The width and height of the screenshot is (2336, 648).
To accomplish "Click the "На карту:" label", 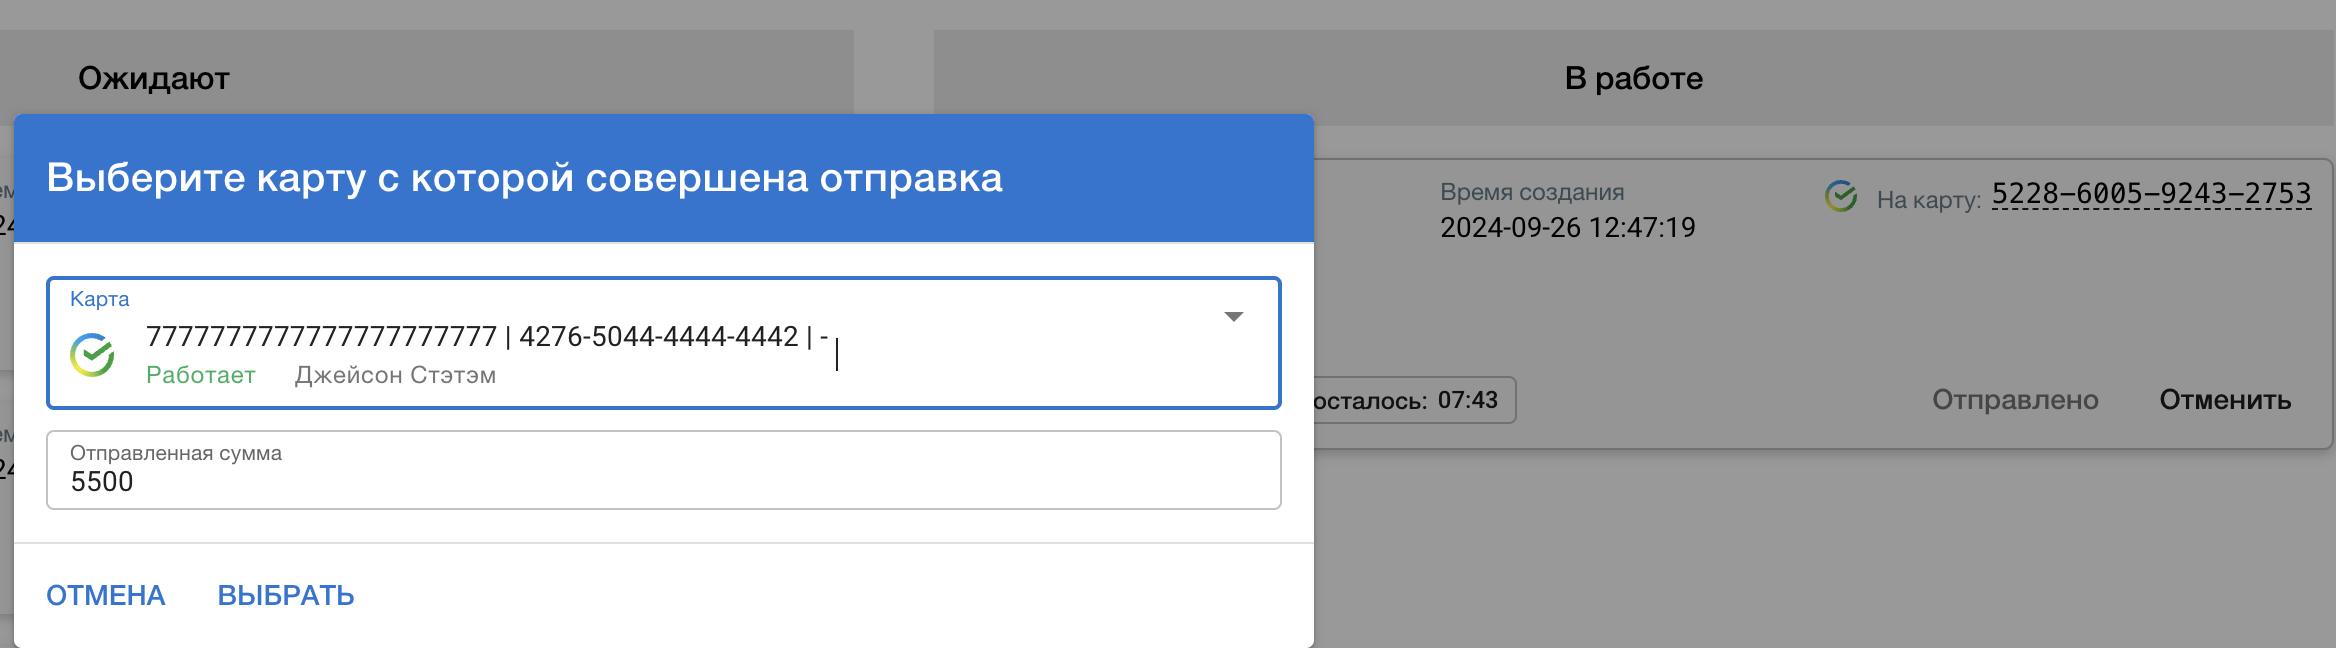I will coord(1928,200).
